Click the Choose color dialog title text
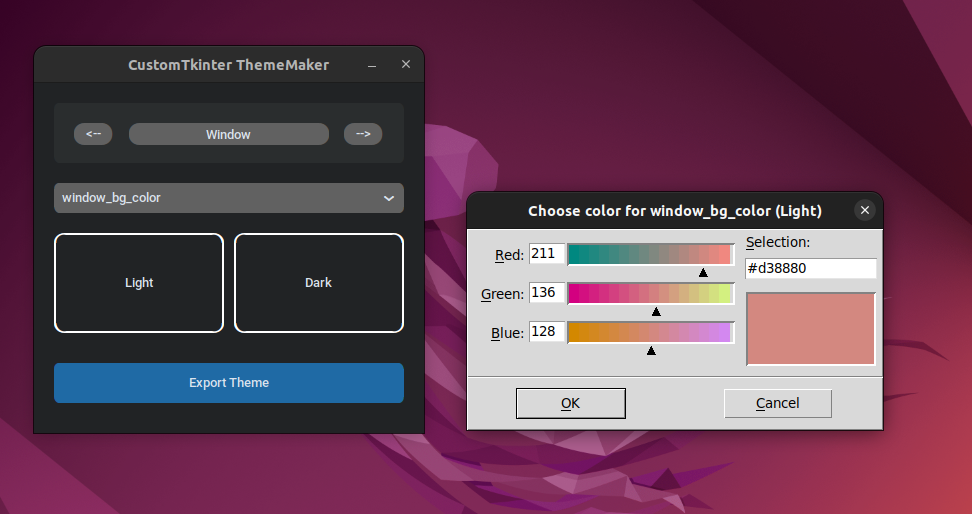This screenshot has height=514, width=972. click(675, 211)
